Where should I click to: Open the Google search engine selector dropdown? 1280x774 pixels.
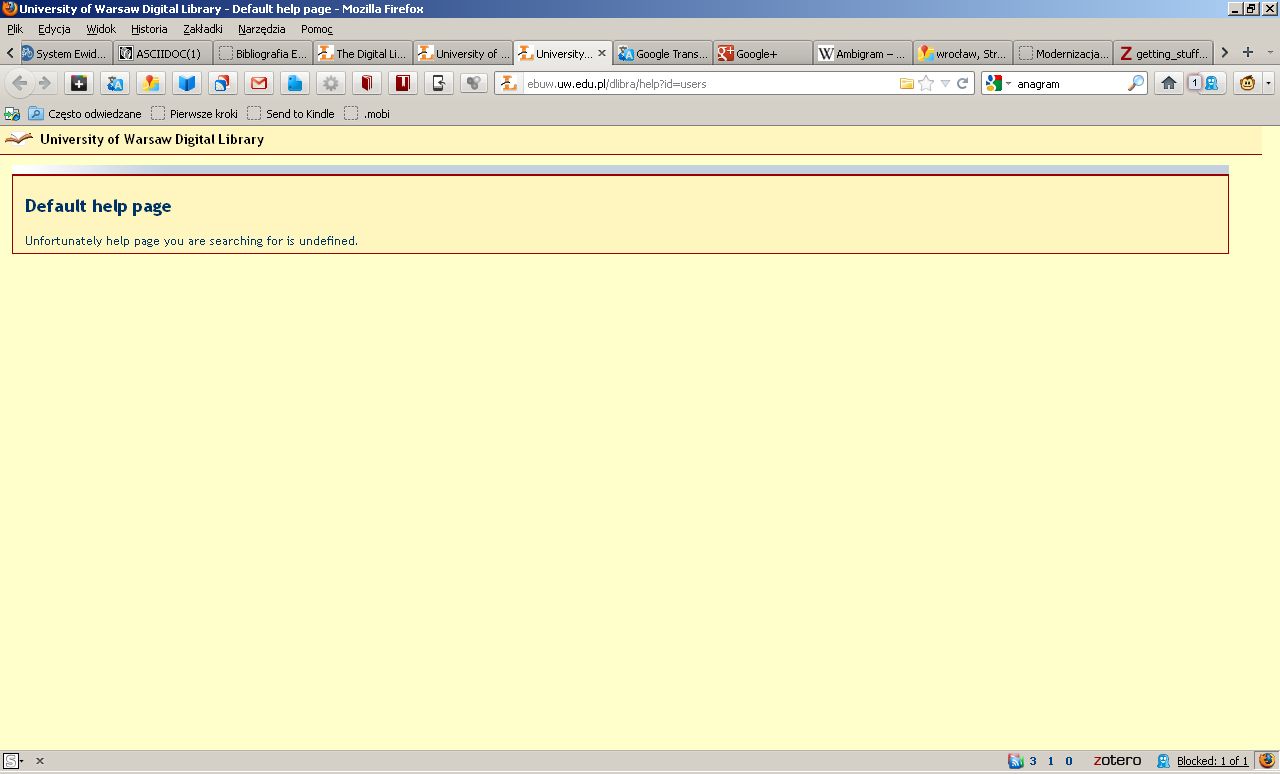click(x=998, y=84)
